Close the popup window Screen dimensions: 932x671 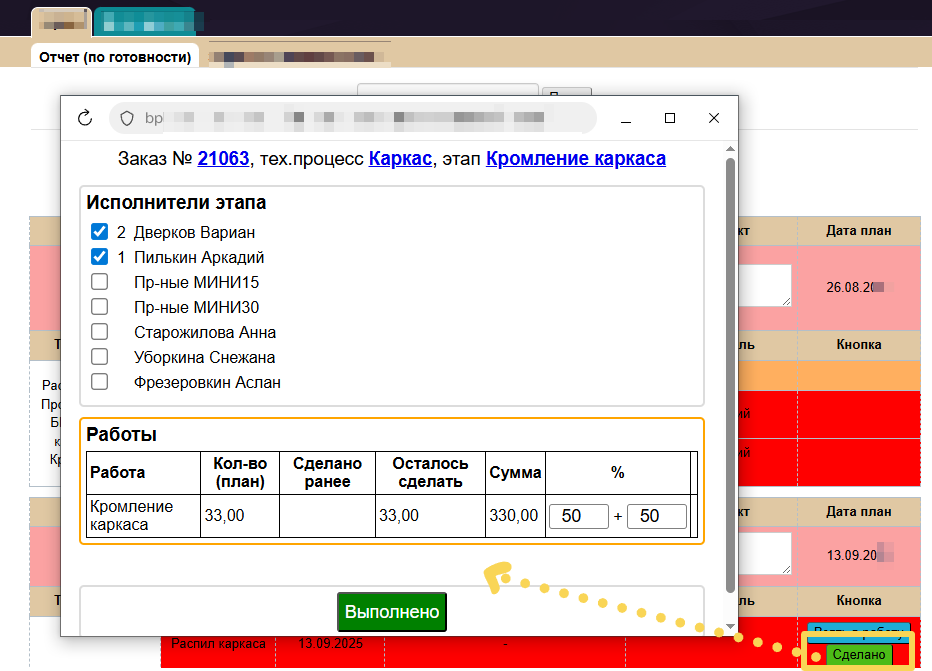click(714, 118)
